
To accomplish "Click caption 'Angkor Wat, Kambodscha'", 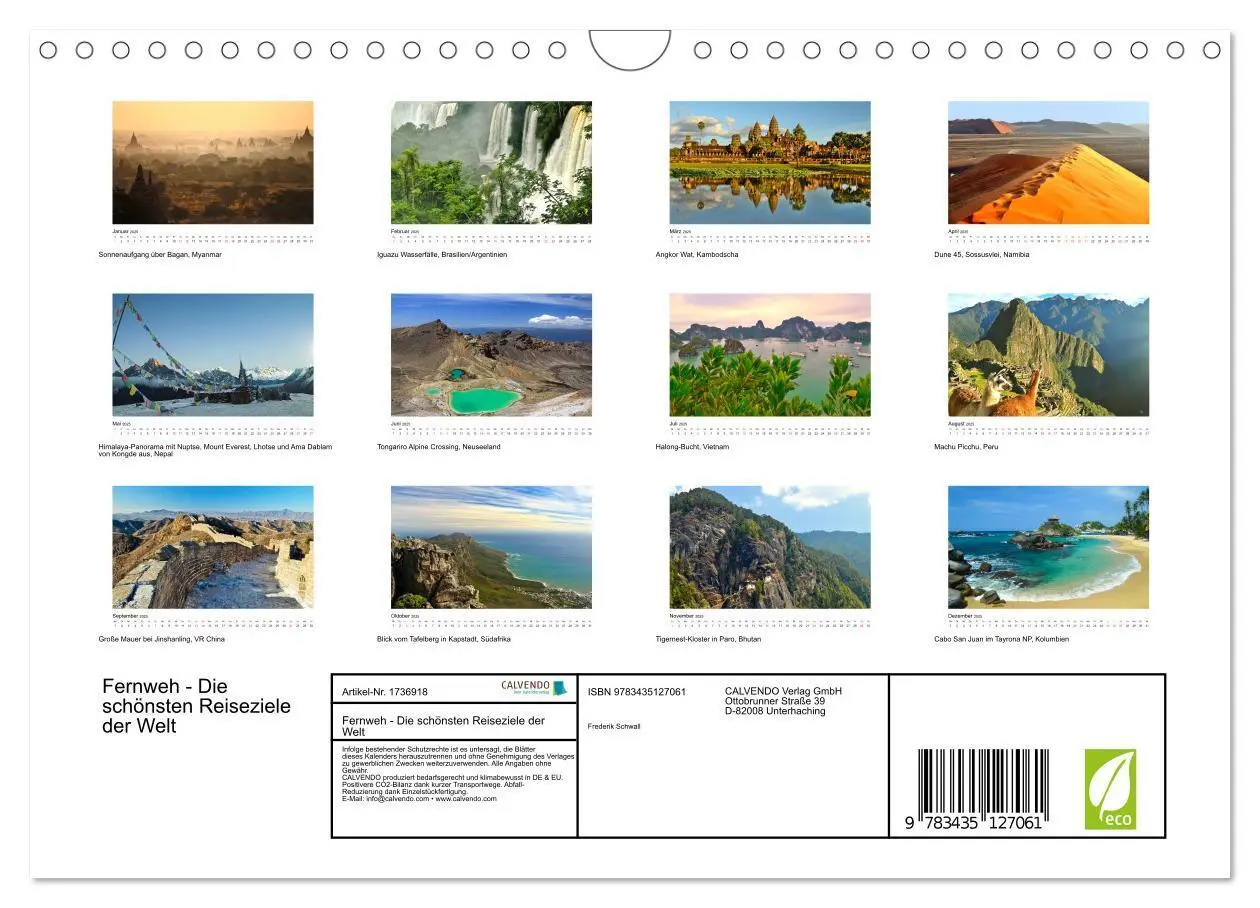I will pyautogui.click(x=697, y=254).
